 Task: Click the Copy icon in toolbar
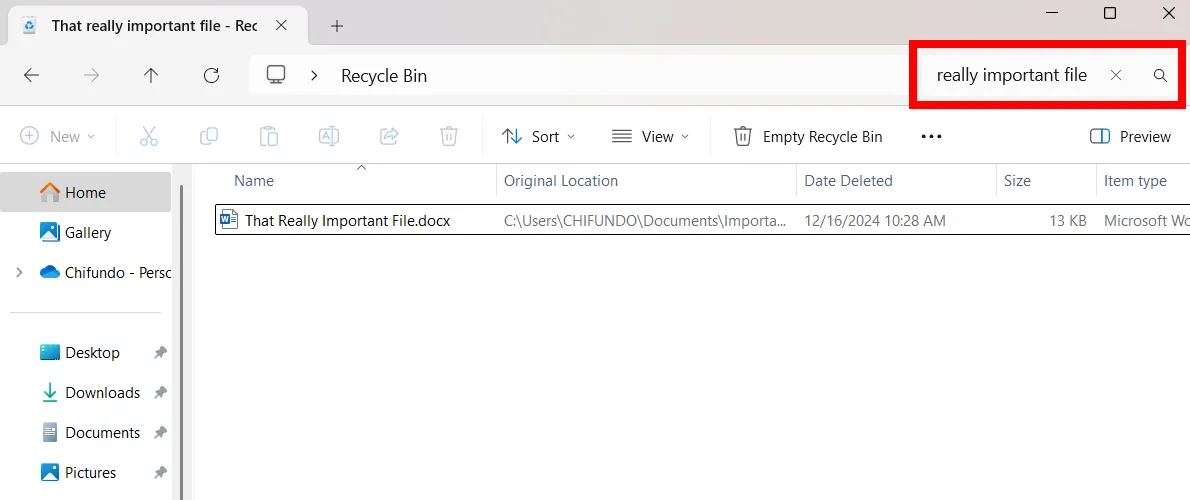209,137
